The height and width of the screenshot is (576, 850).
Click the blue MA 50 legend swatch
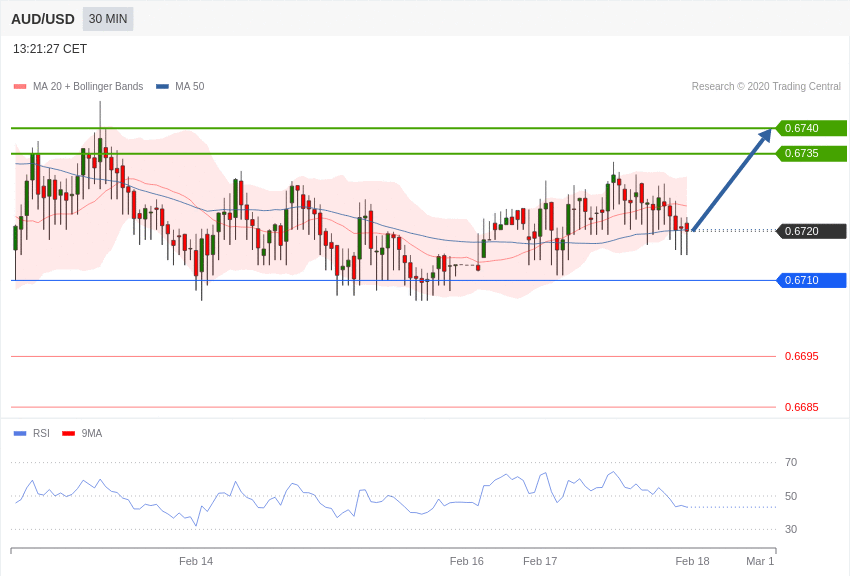(162, 86)
